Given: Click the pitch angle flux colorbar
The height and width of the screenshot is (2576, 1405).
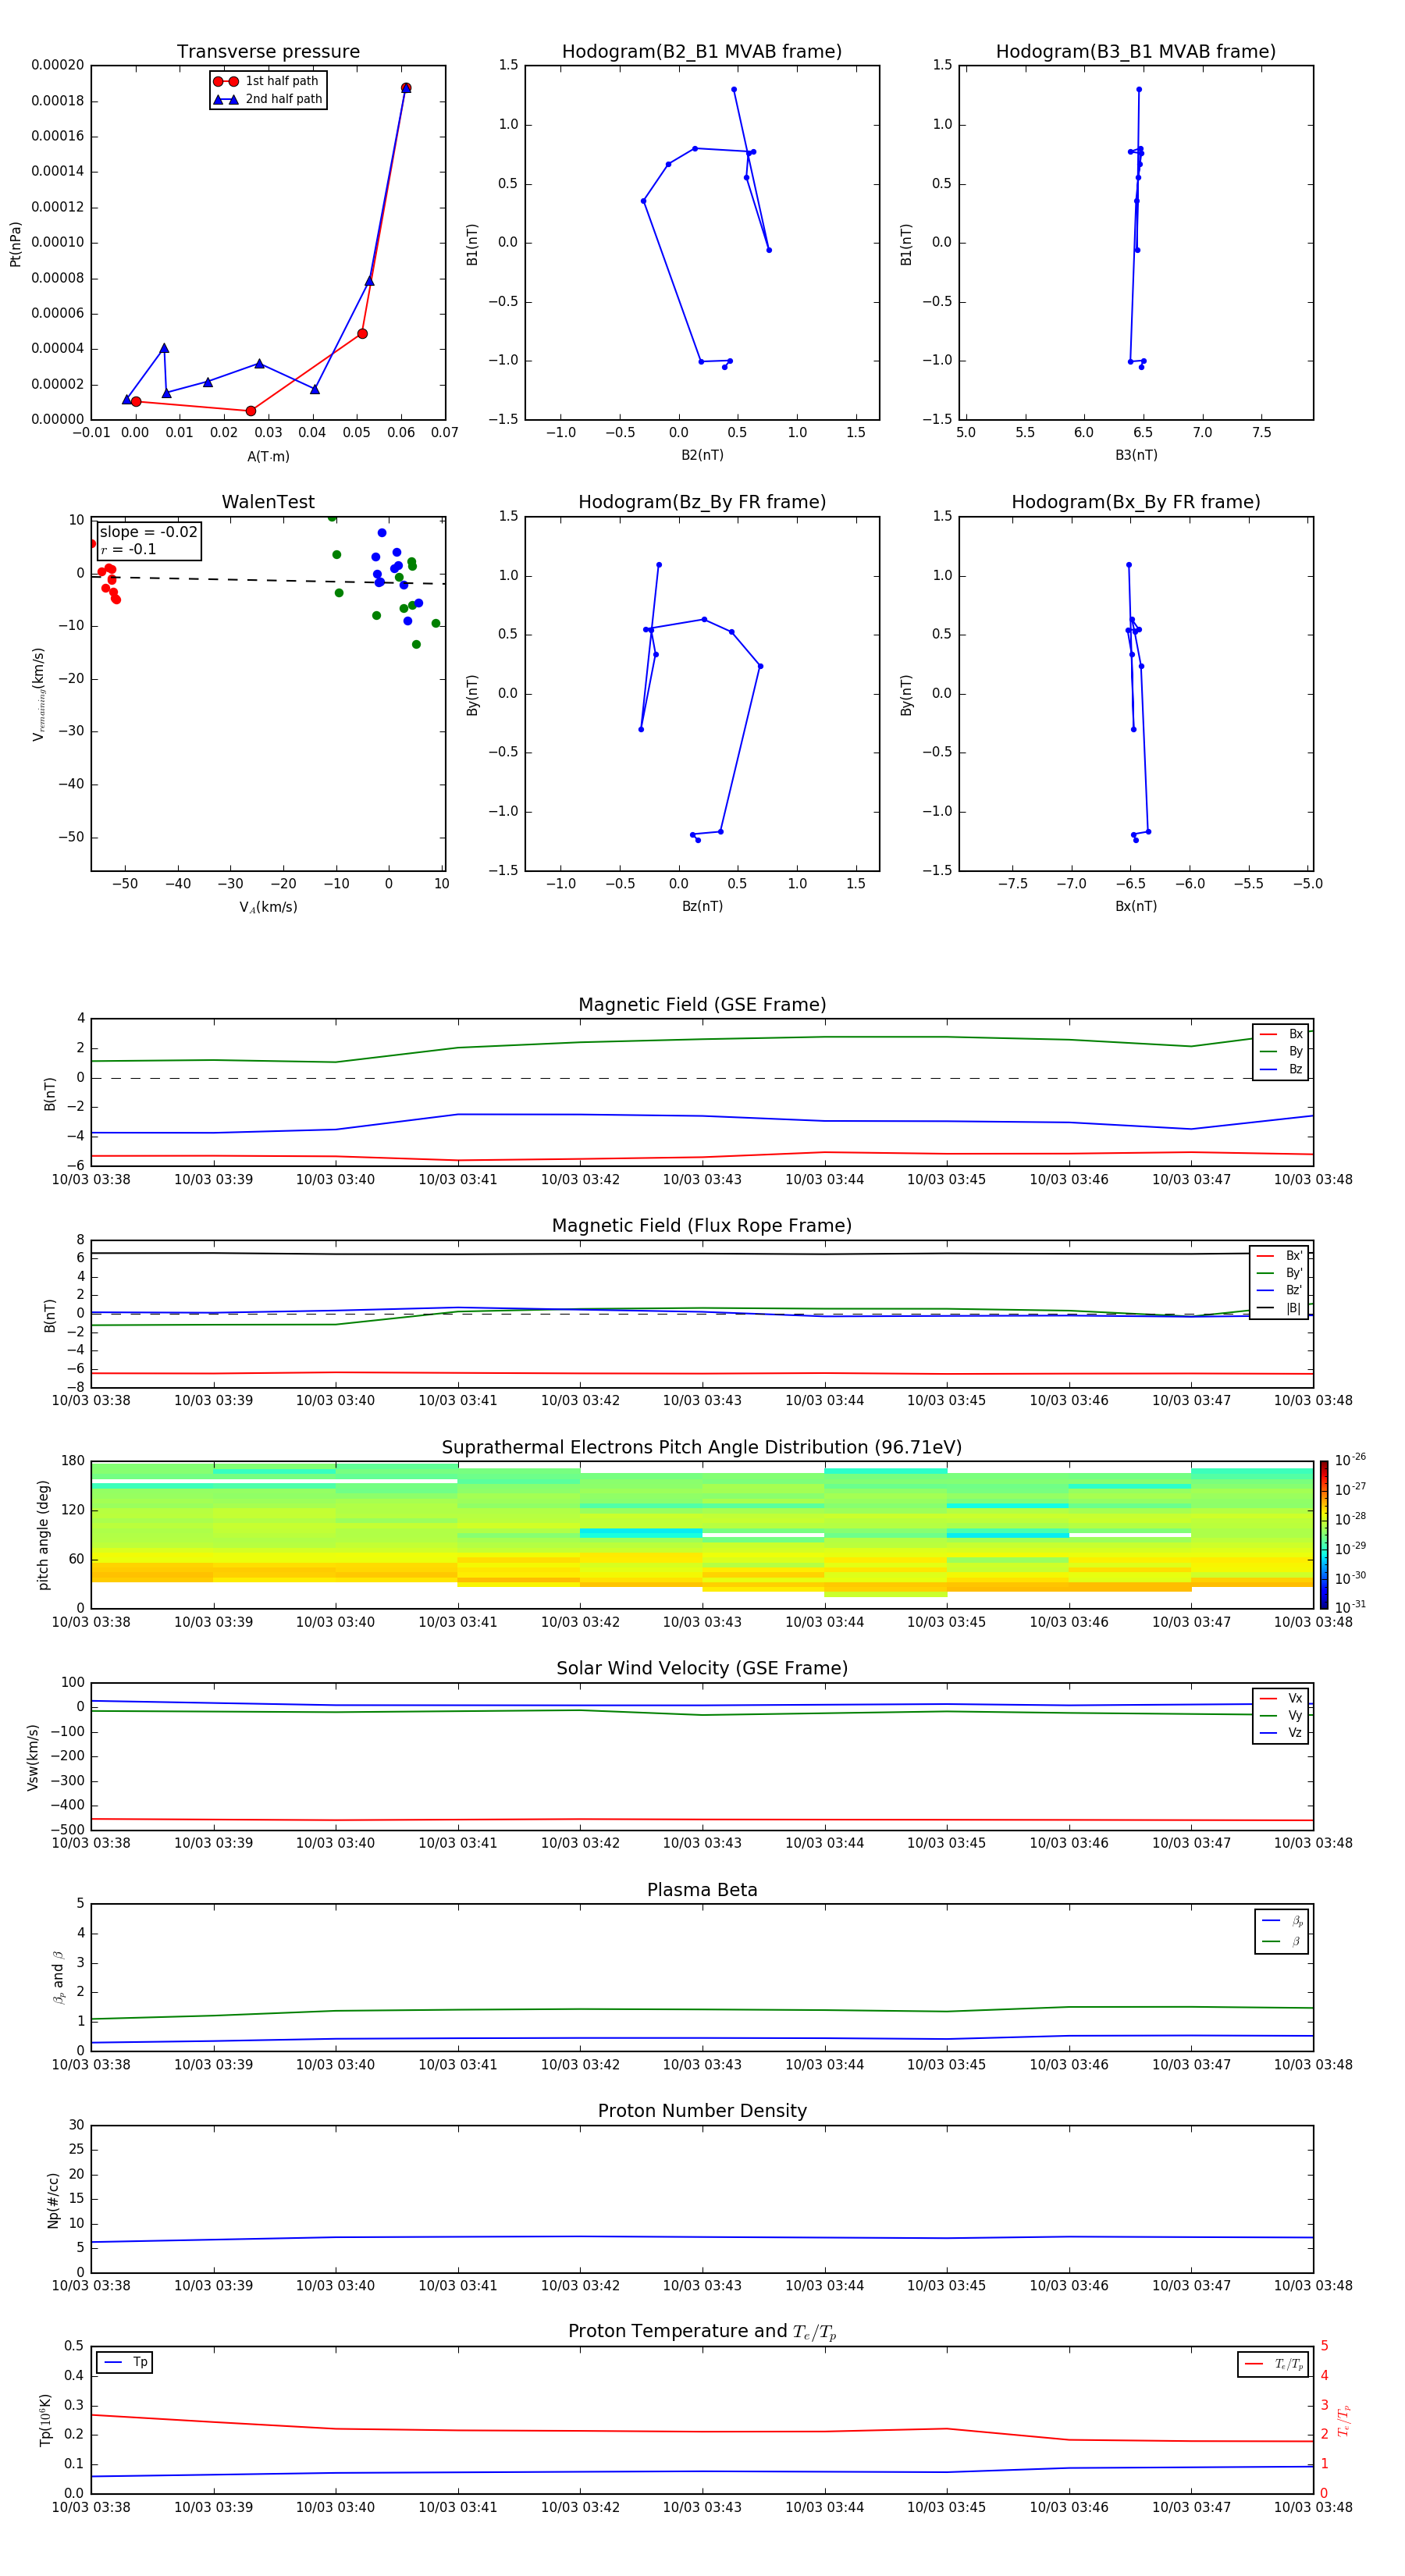Looking at the screenshot, I should [1324, 1535].
